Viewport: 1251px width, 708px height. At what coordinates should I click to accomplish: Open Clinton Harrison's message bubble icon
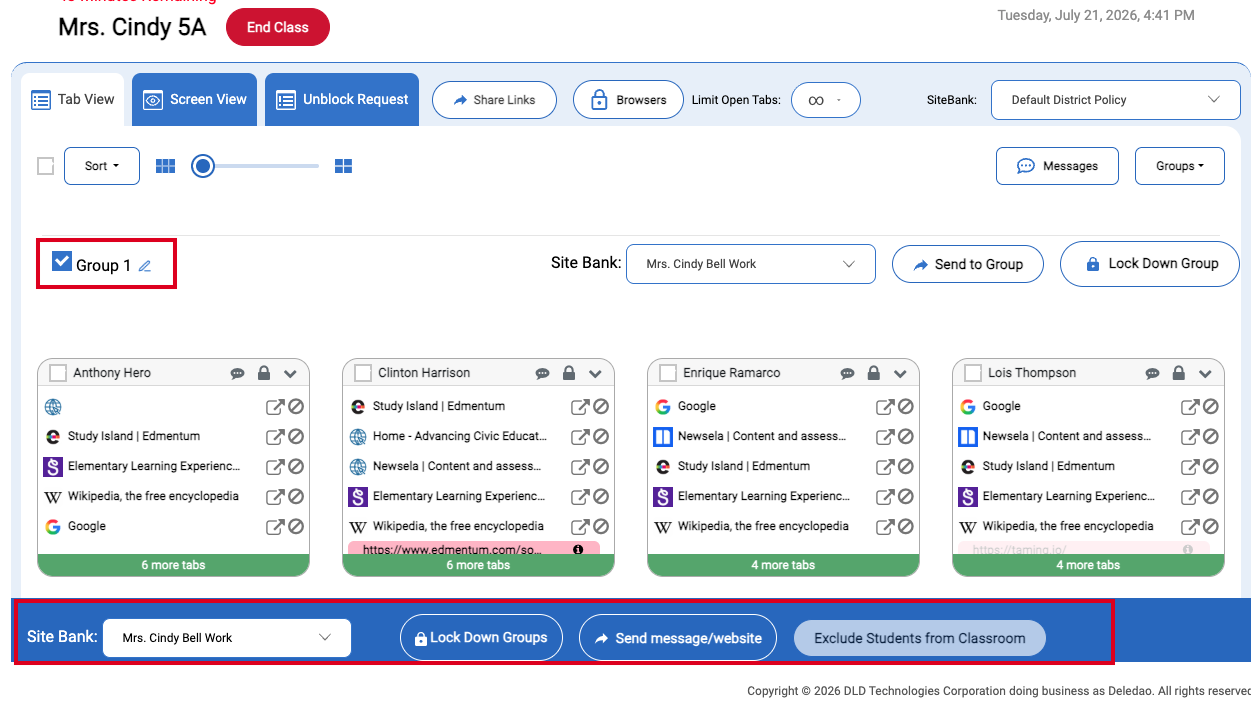pos(543,373)
